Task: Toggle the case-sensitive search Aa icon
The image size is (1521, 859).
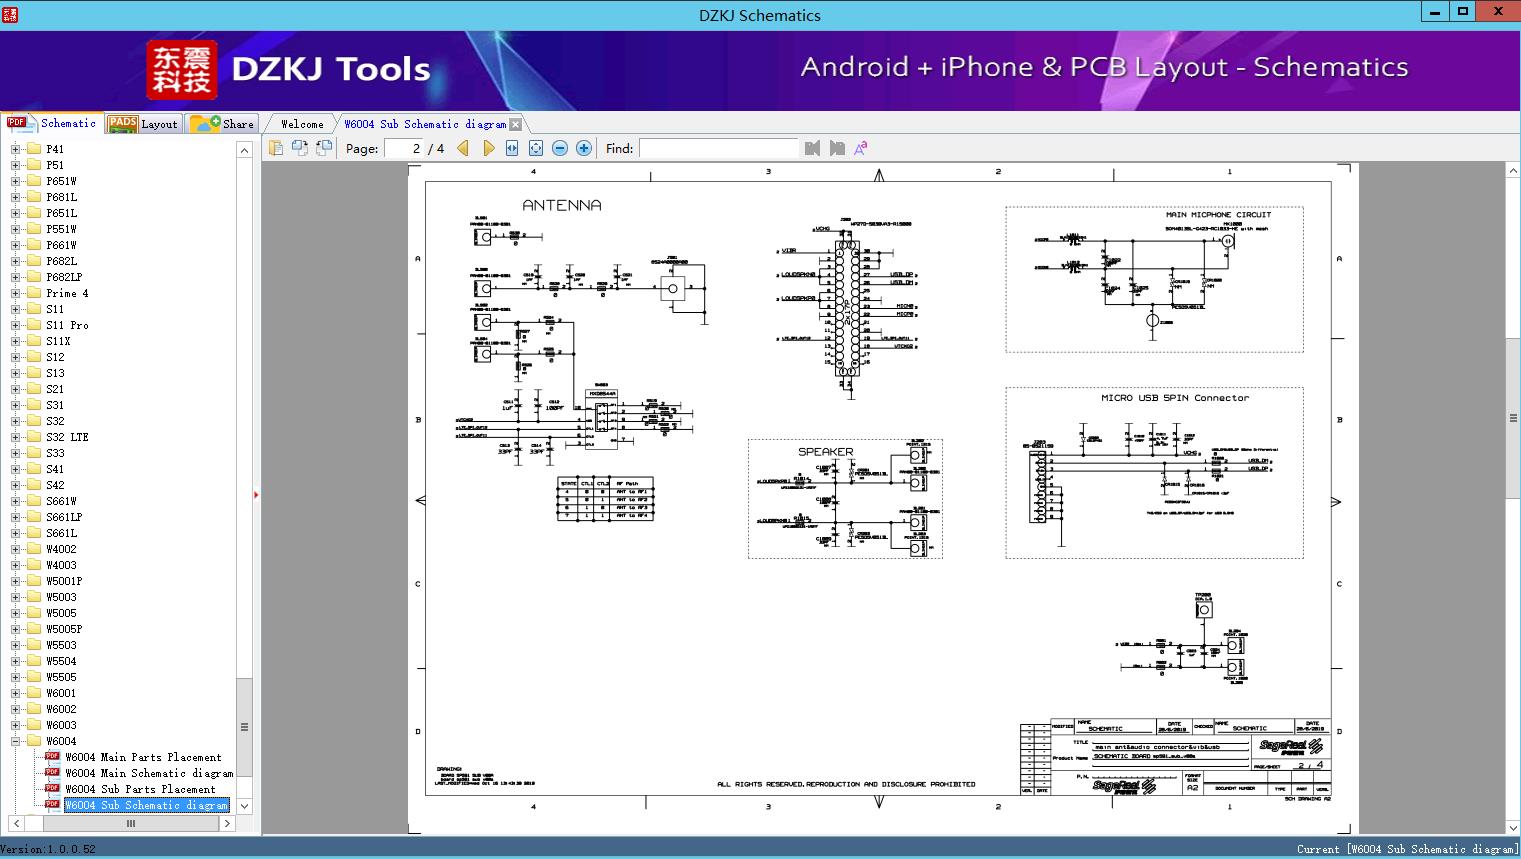Action: pos(860,147)
